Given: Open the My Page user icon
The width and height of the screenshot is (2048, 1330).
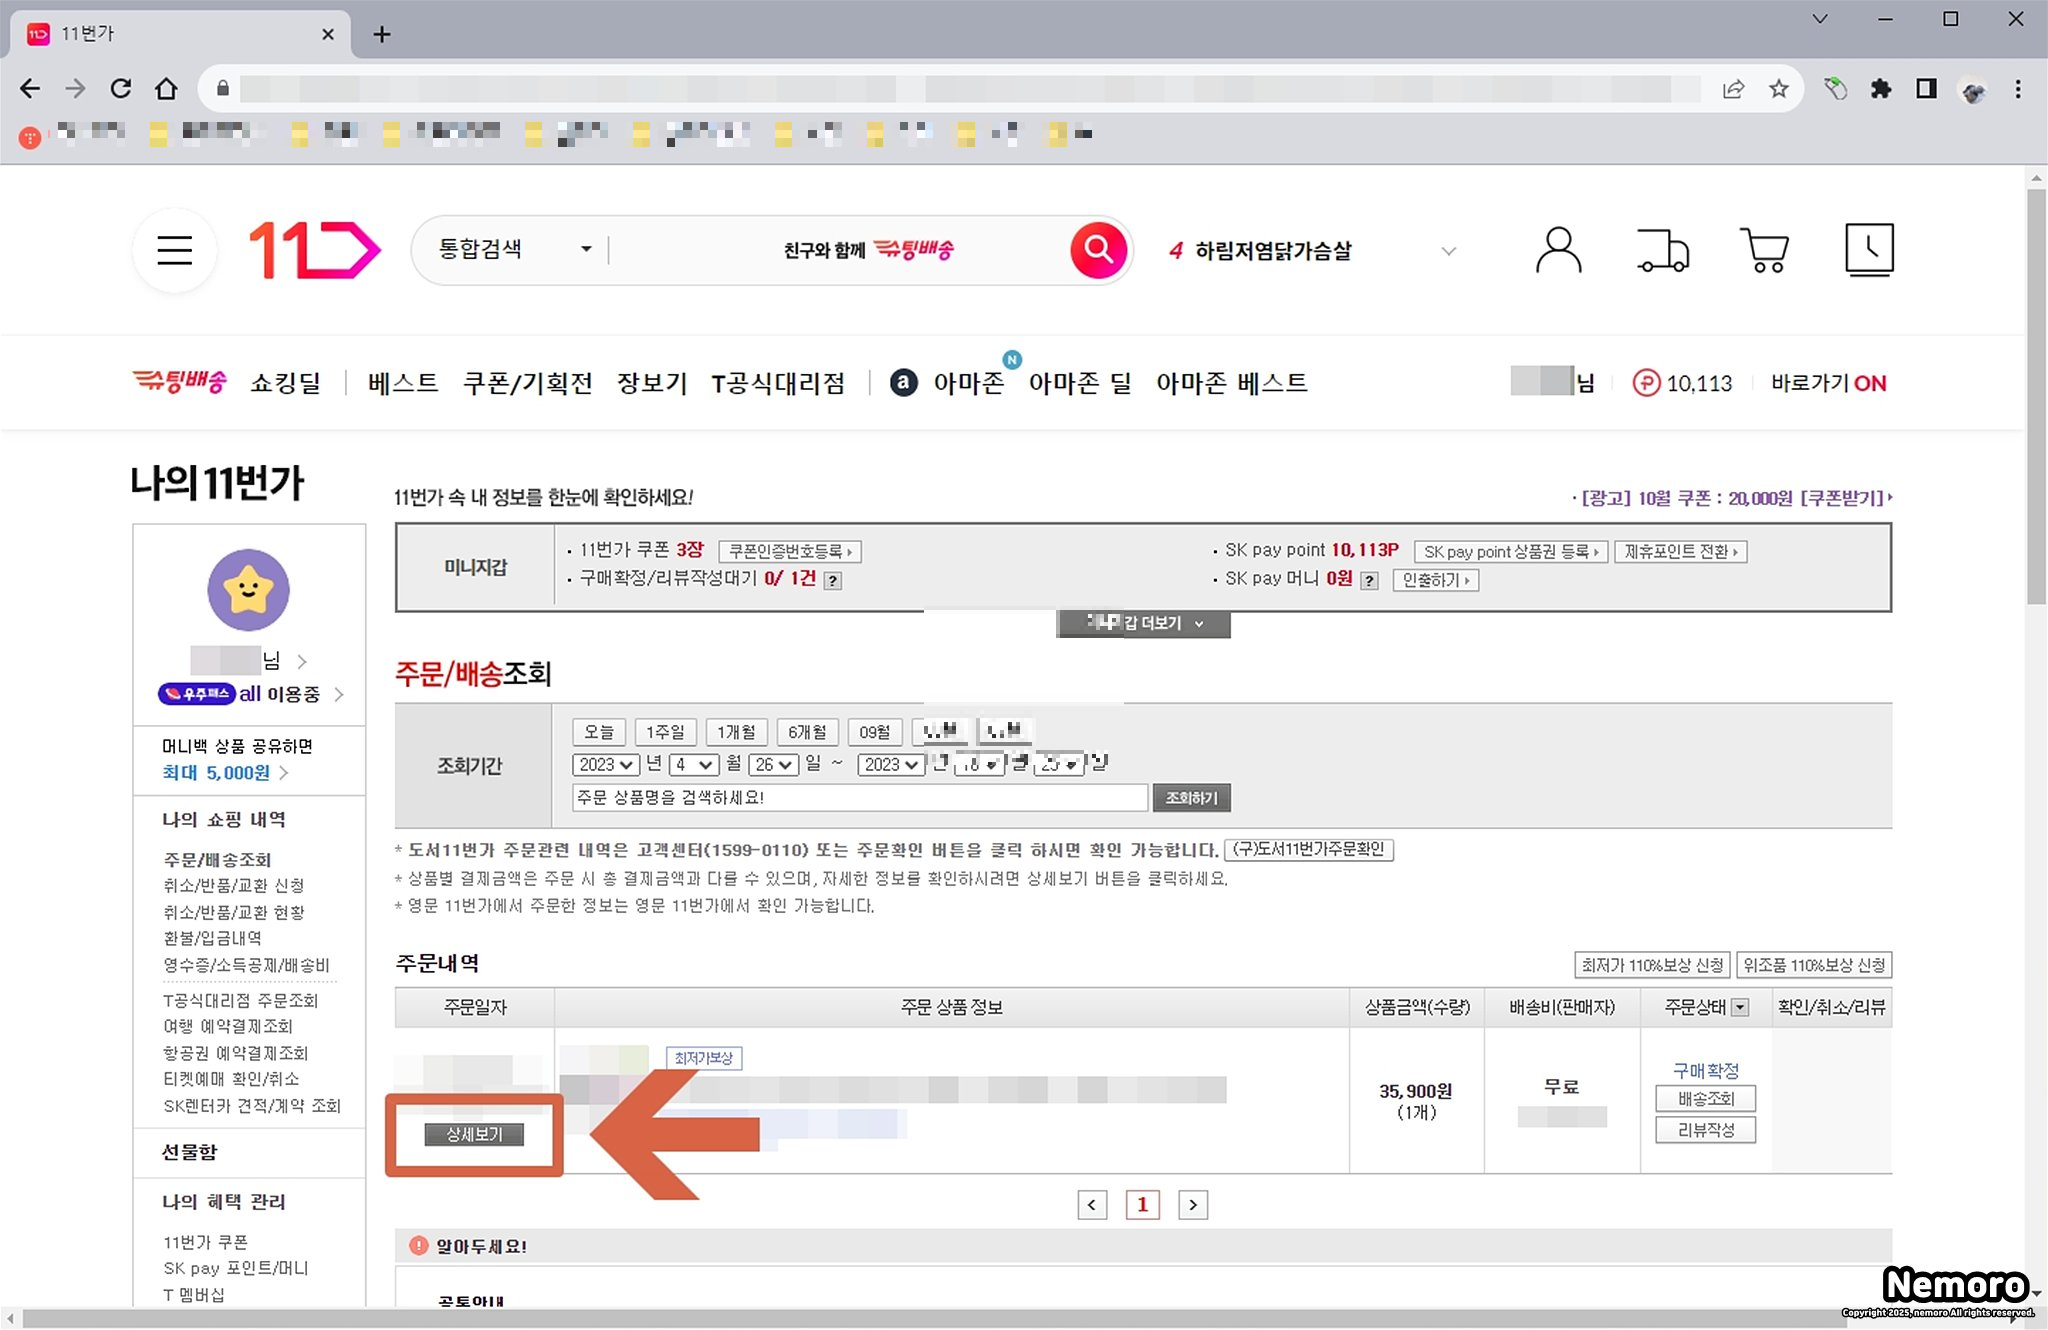Looking at the screenshot, I should [1558, 250].
